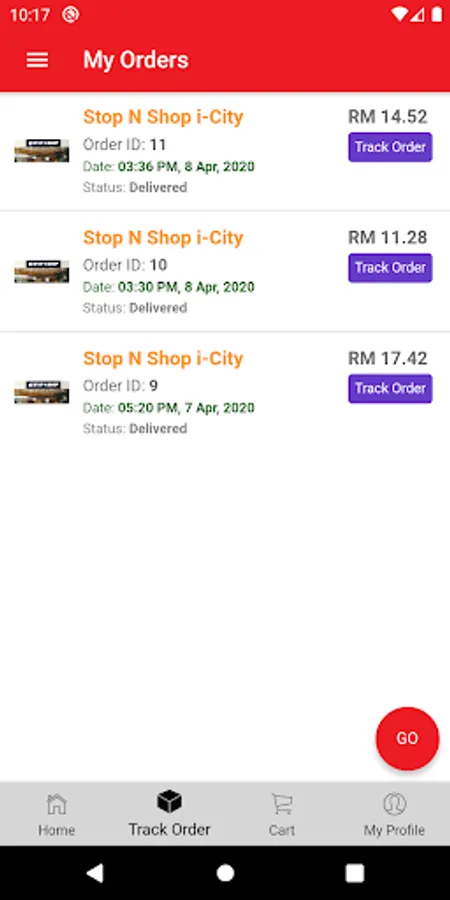Open store thumbnail for Order ID 11
This screenshot has height=900, width=450.
tap(42, 151)
